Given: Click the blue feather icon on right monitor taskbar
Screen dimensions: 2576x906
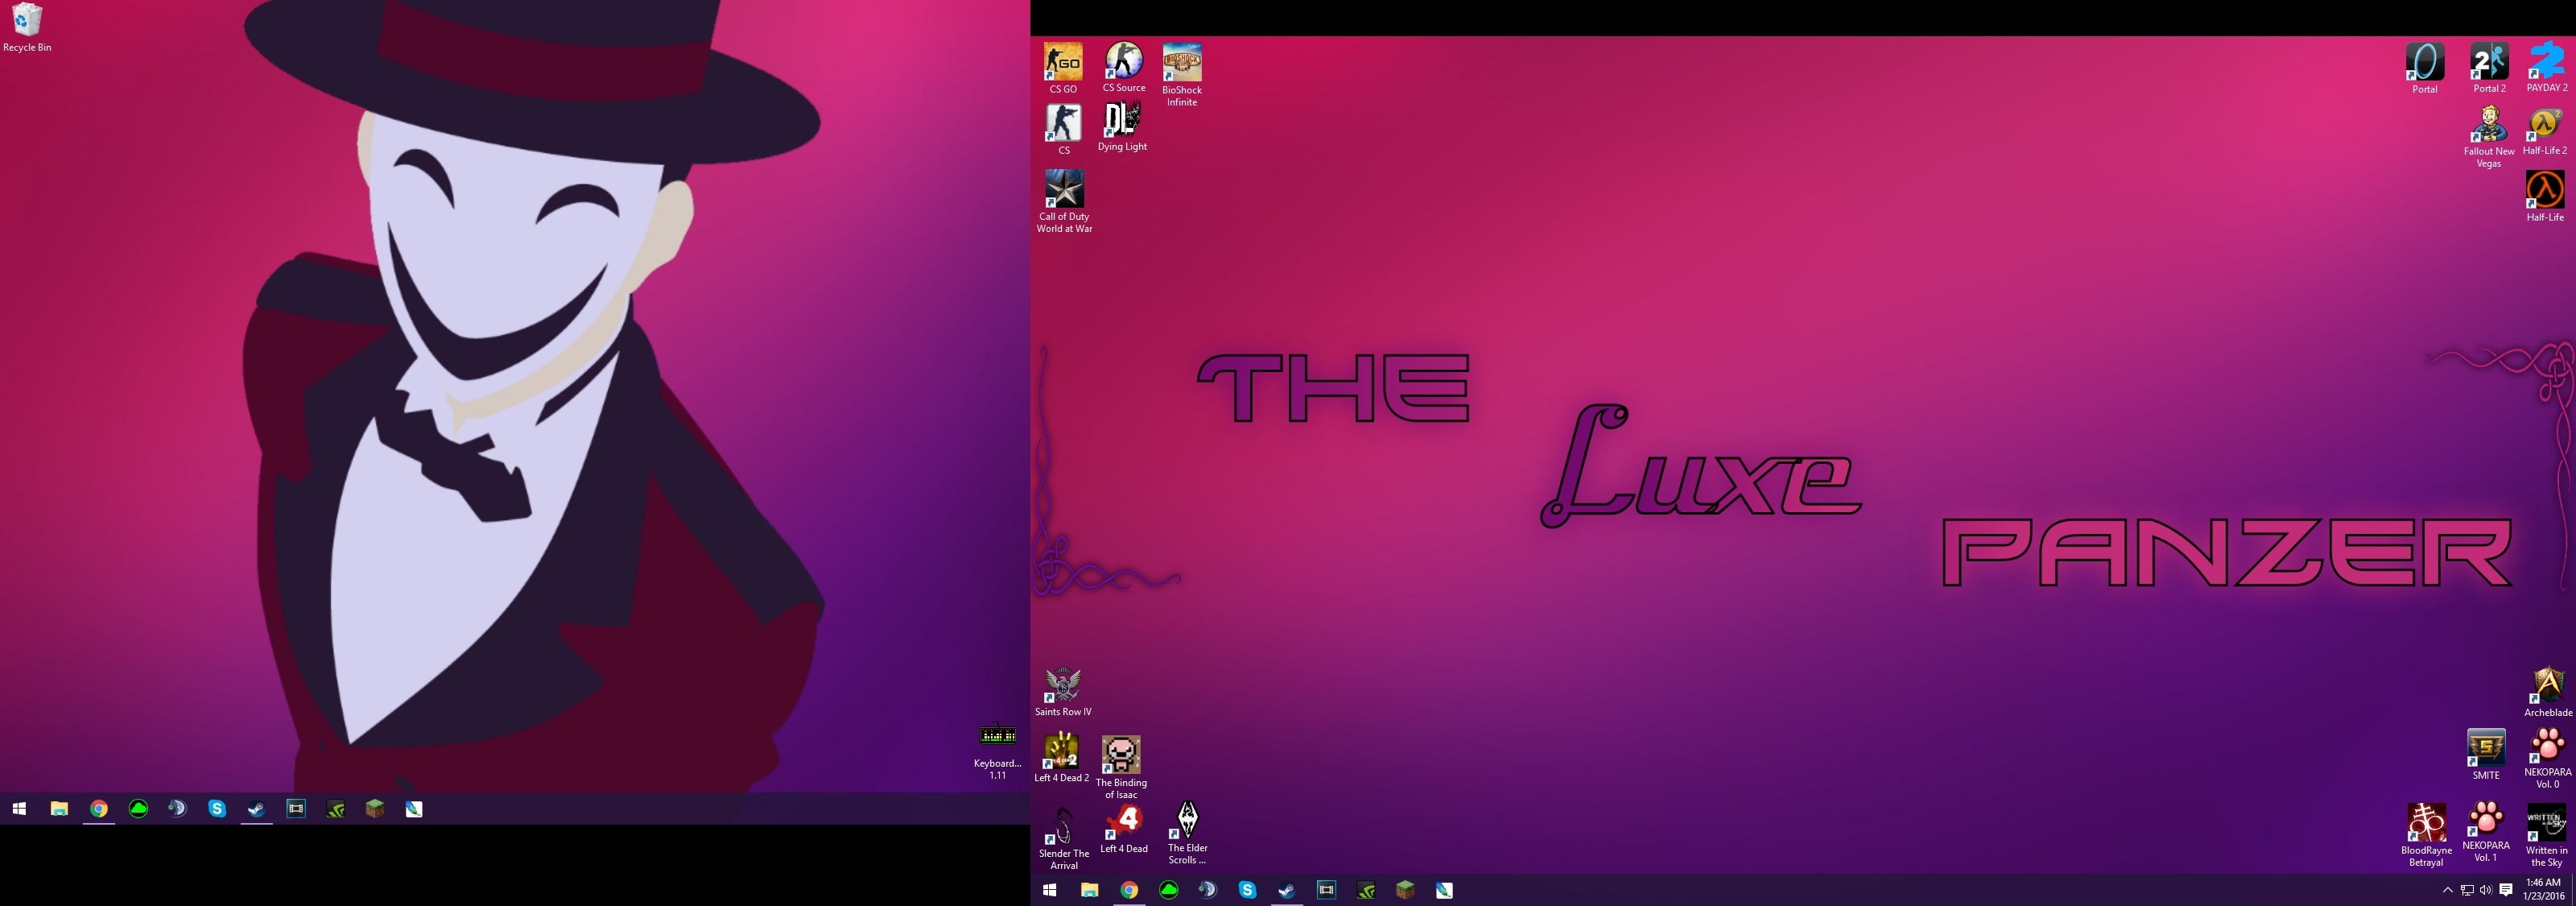Looking at the screenshot, I should coord(1444,890).
